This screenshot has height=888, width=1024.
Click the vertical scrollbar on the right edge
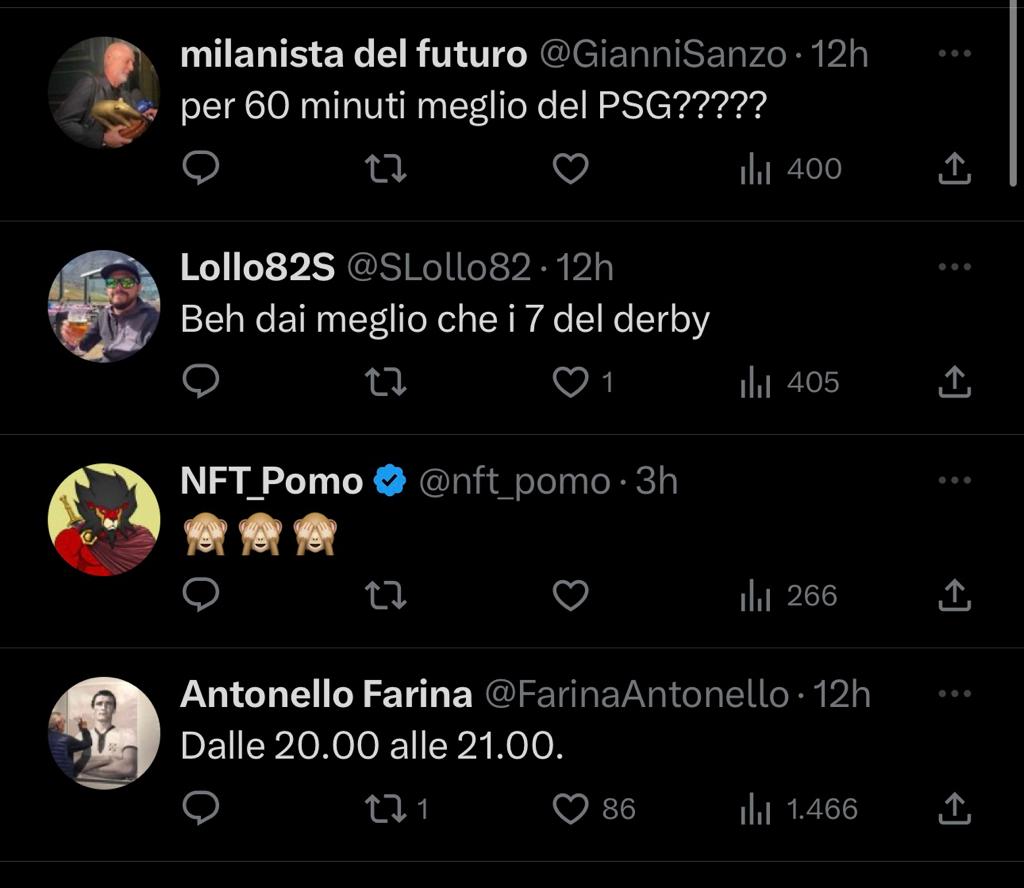[1014, 95]
